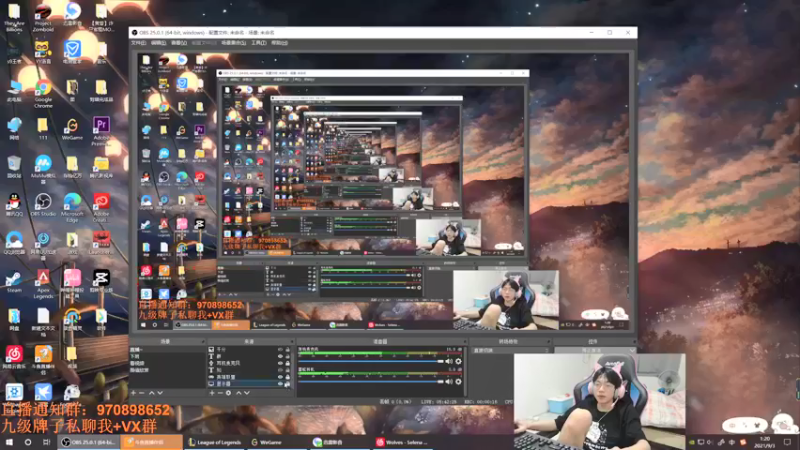
Task: Add a new scene with the plus icon under Scenes
Action: pyautogui.click(x=134, y=393)
